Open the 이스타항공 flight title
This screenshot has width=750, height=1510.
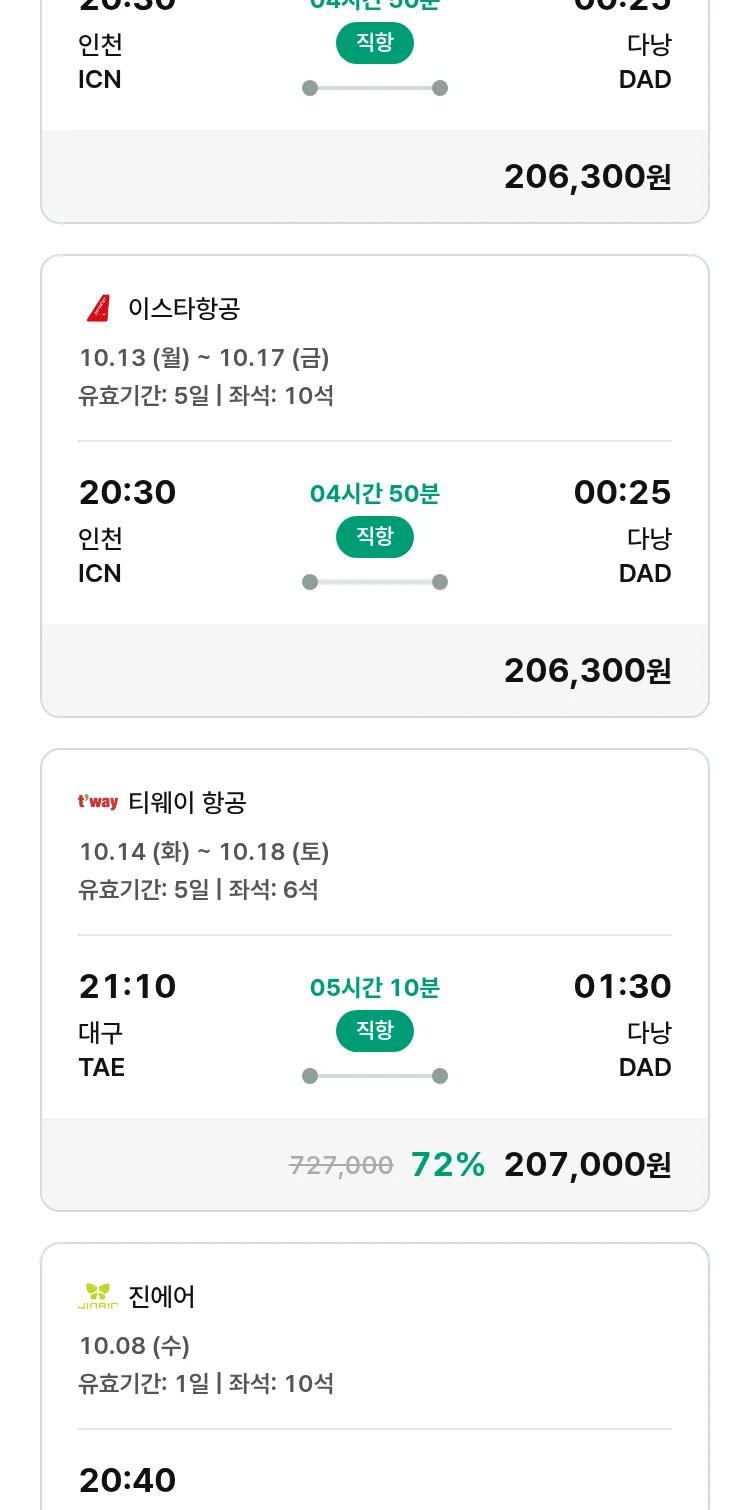click(x=184, y=308)
